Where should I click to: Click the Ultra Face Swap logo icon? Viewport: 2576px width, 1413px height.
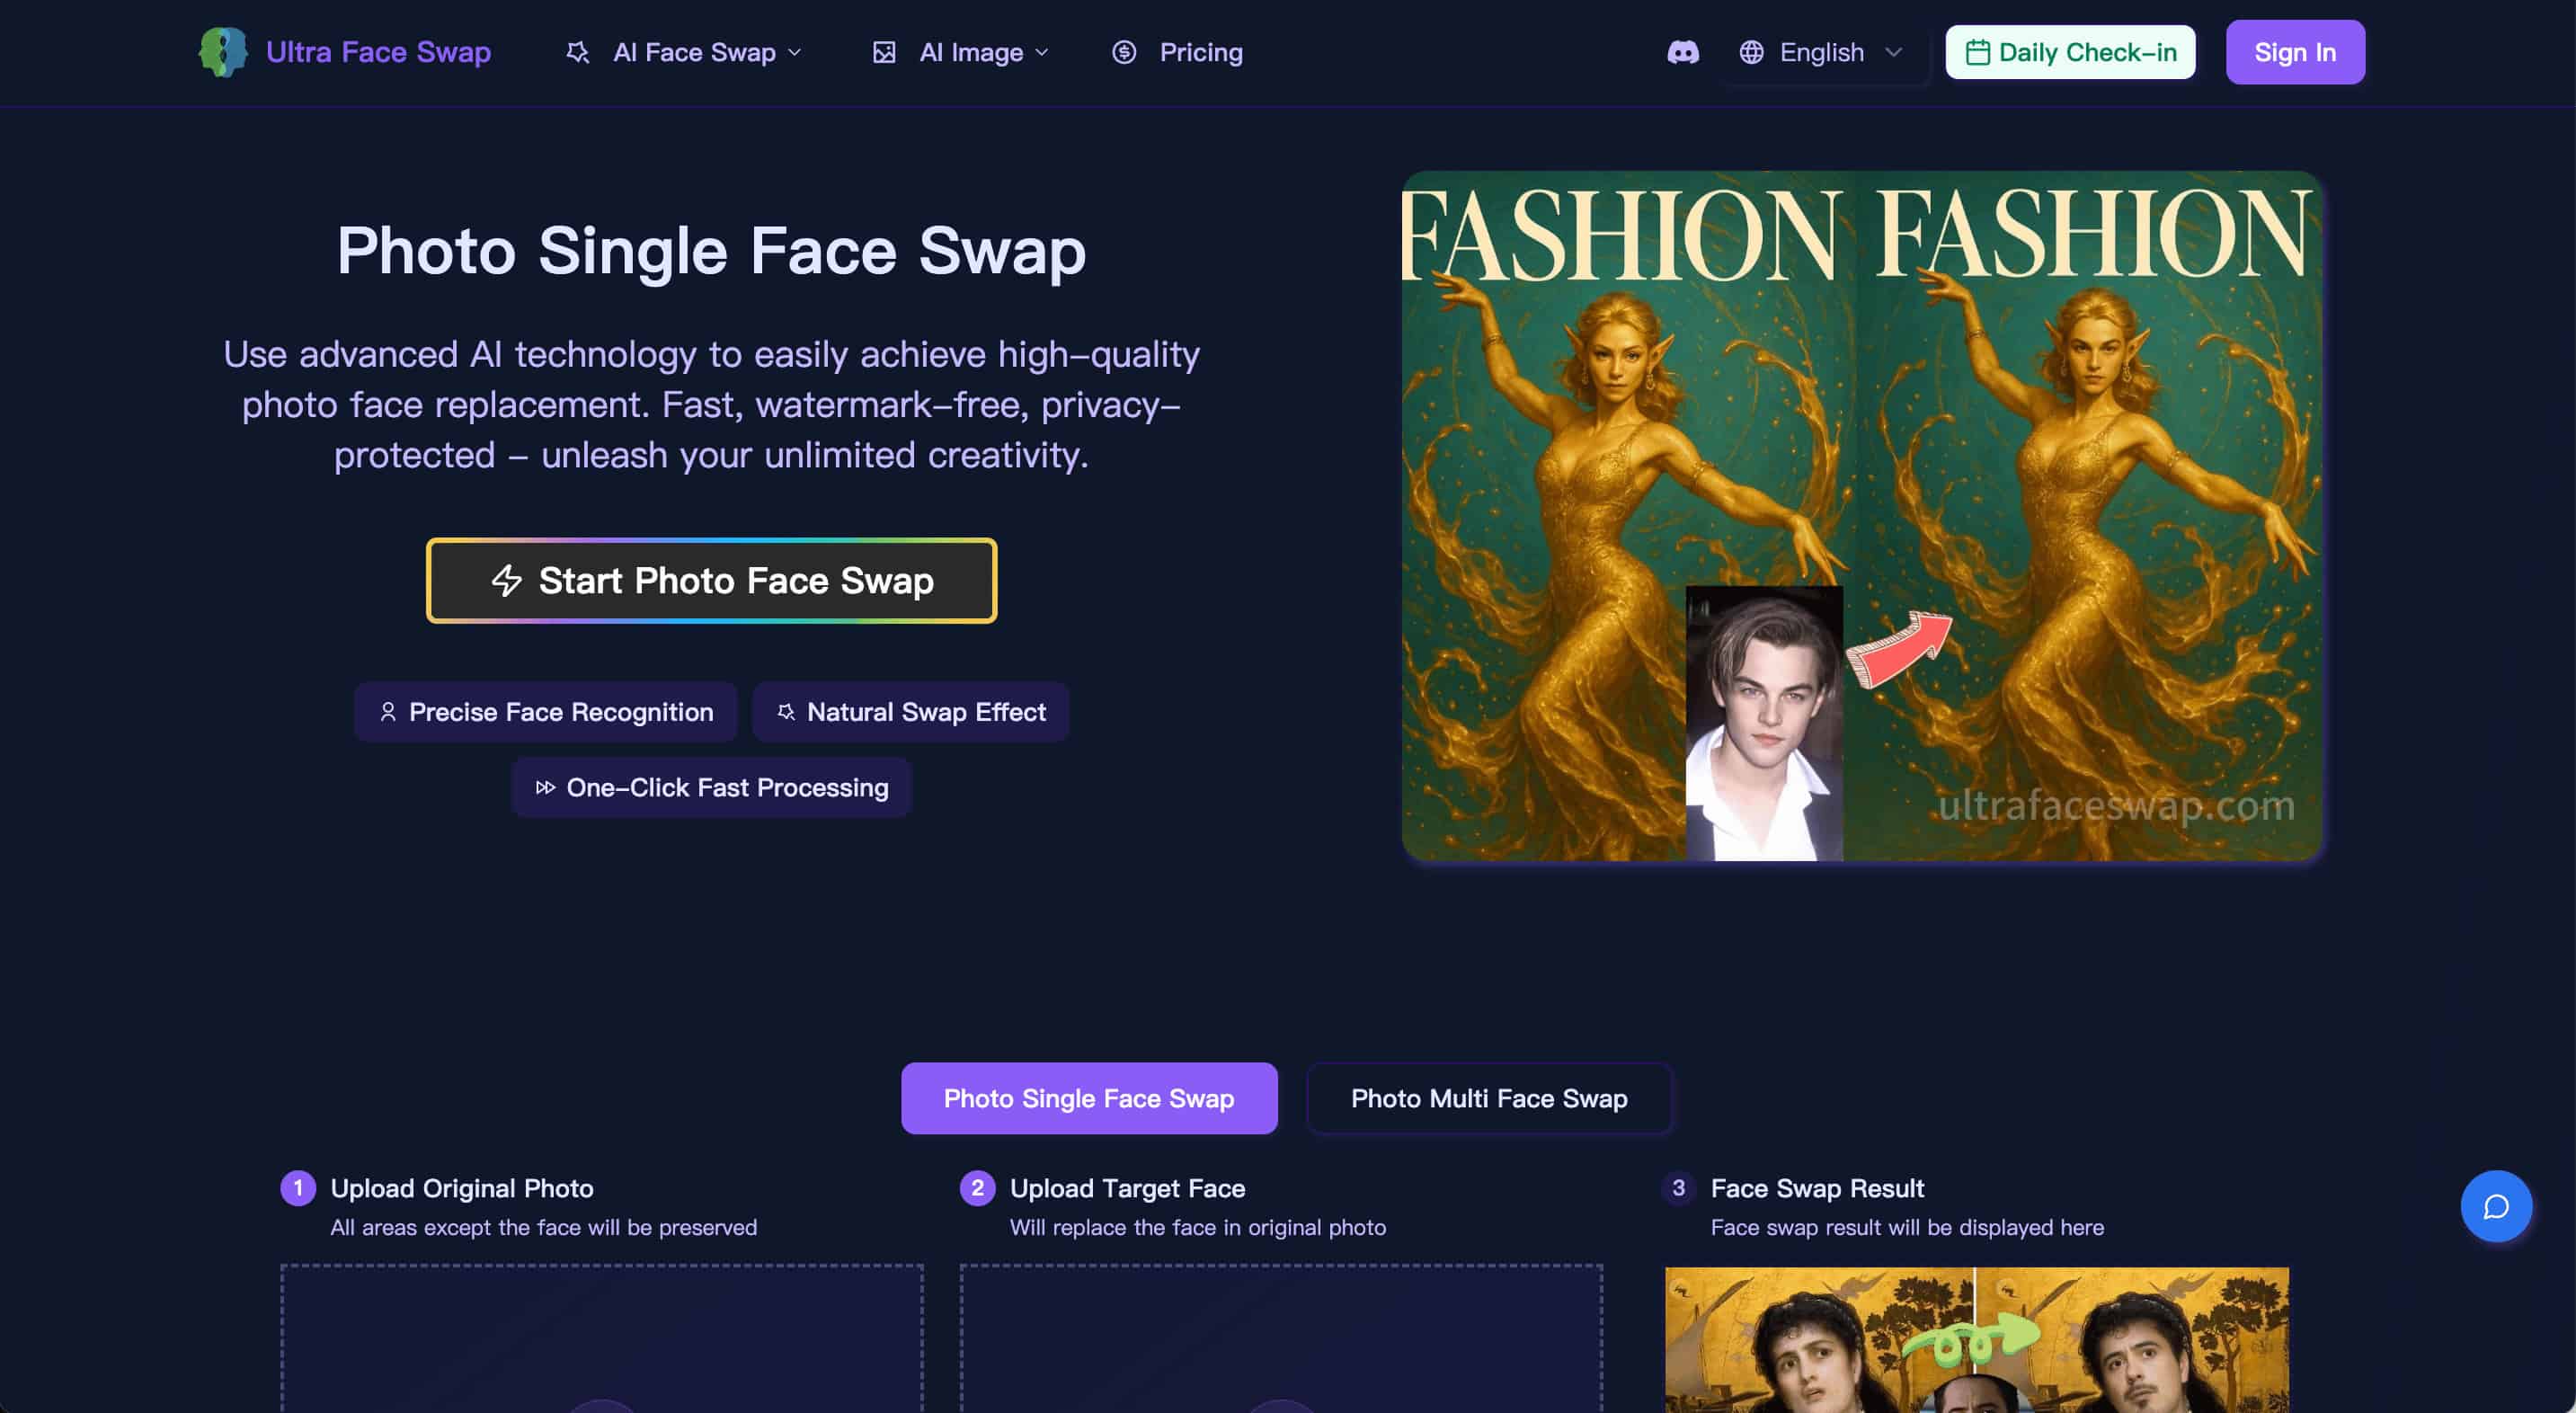point(222,52)
